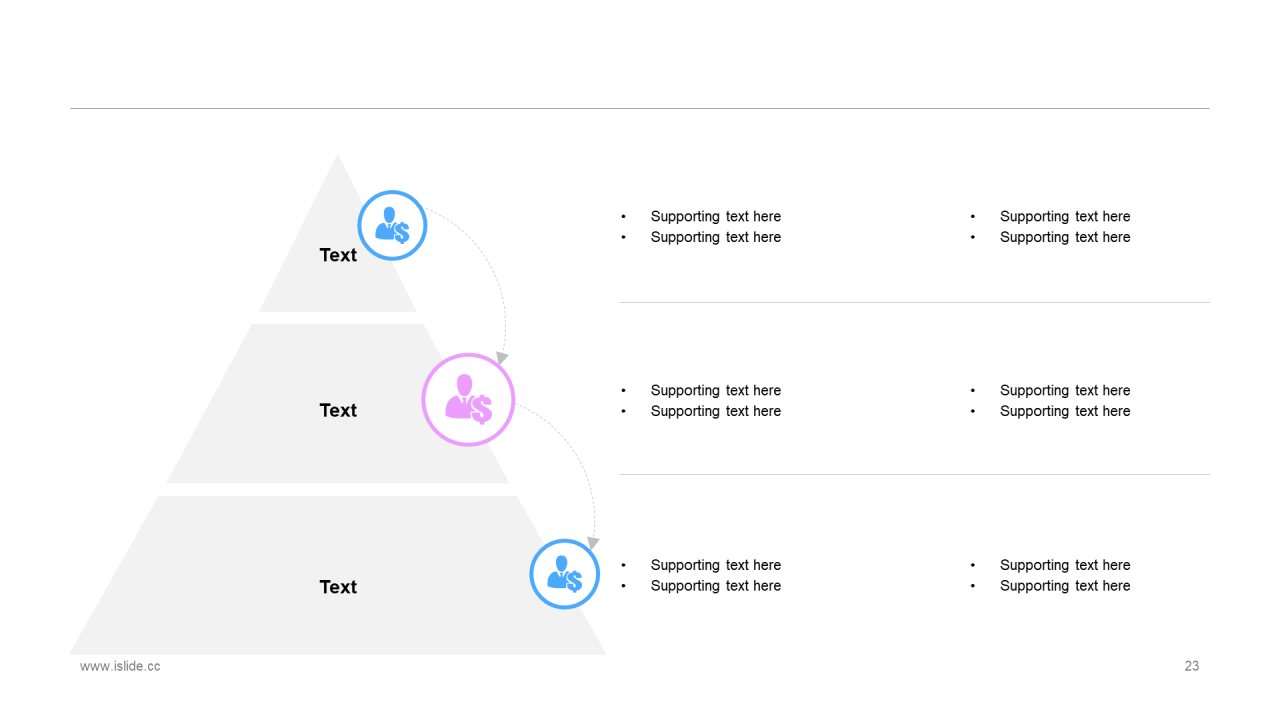Click the left supporting text block in the middle row
Image resolution: width=1280 pixels, height=720 pixels.
tap(715, 401)
